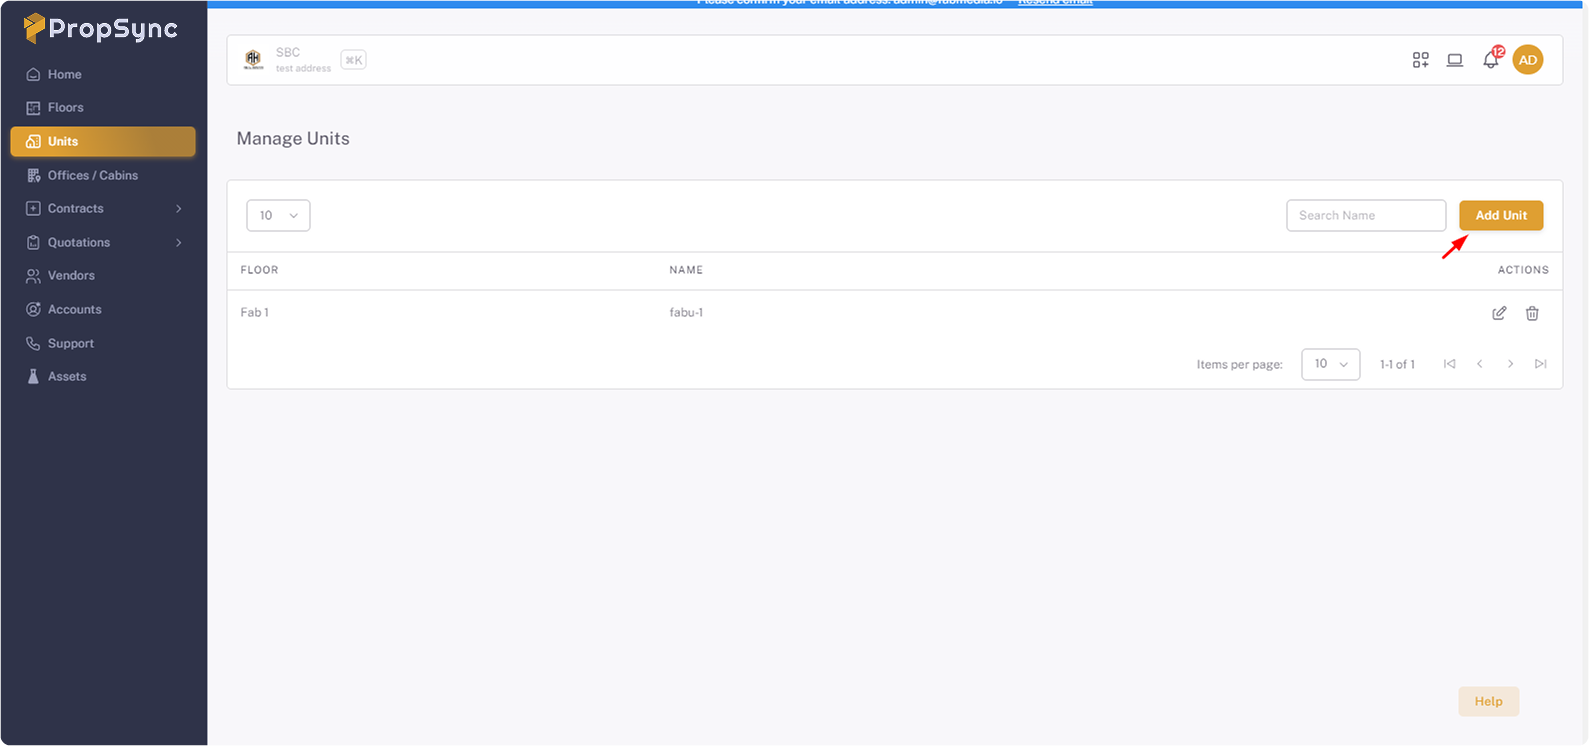This screenshot has height=746, width=1589.
Task: Click the Manage Units heading
Action: (293, 139)
